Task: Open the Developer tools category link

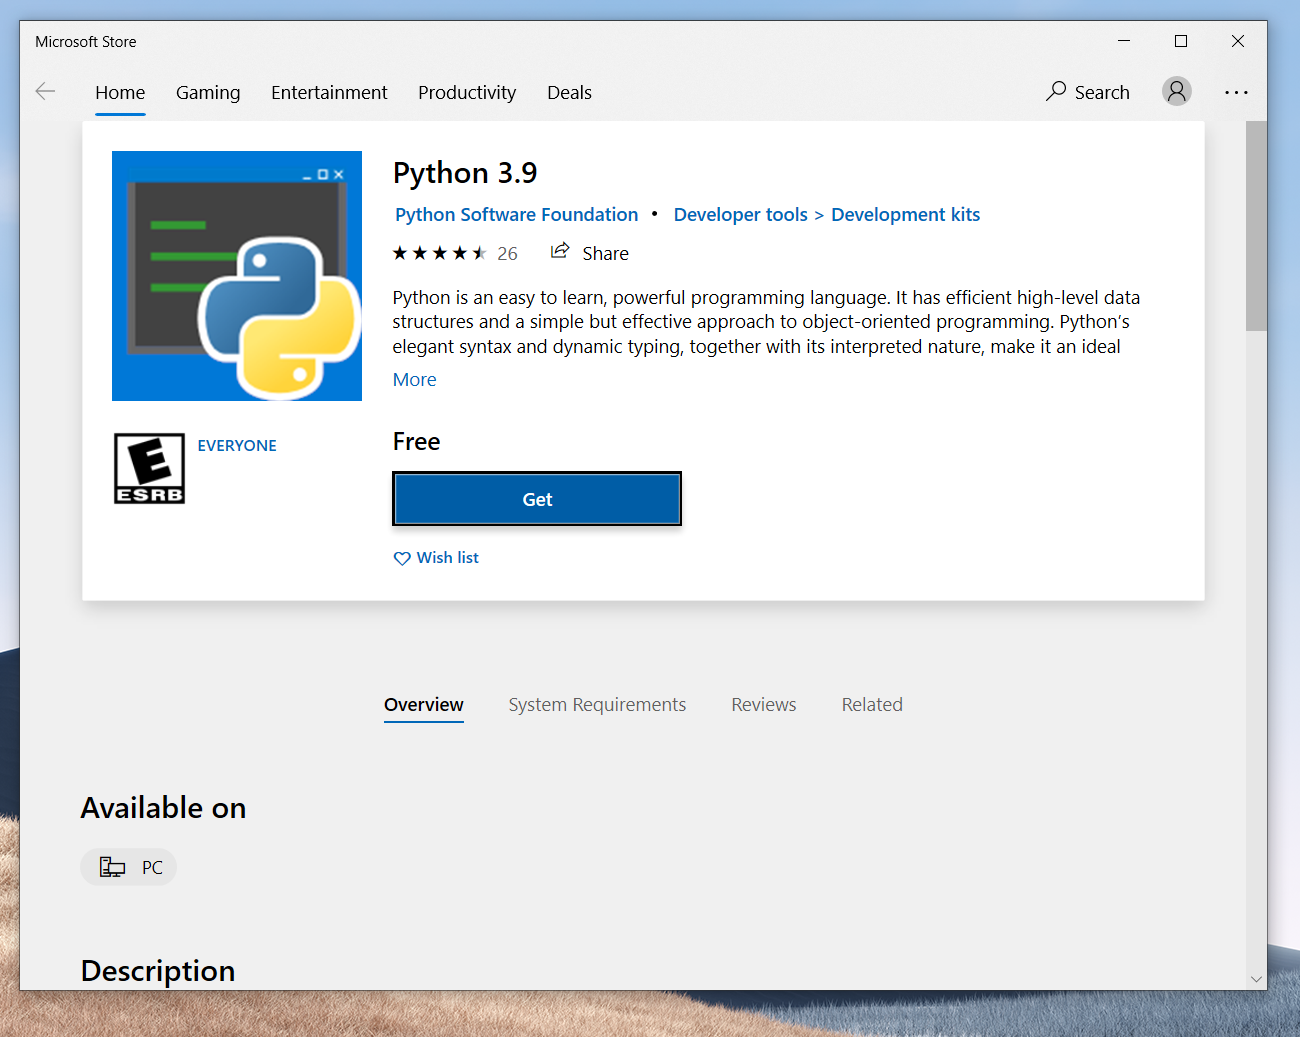Action: (740, 215)
